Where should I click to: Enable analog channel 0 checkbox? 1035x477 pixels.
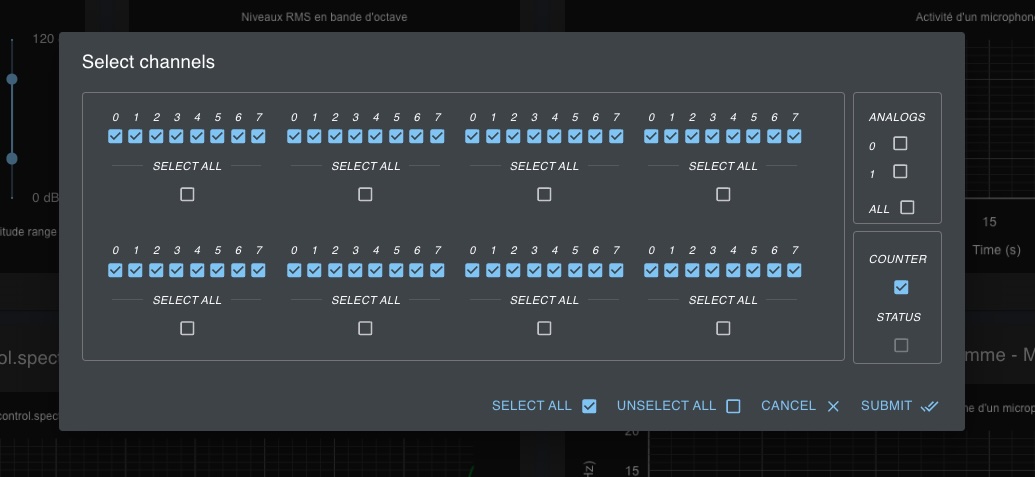click(x=900, y=144)
